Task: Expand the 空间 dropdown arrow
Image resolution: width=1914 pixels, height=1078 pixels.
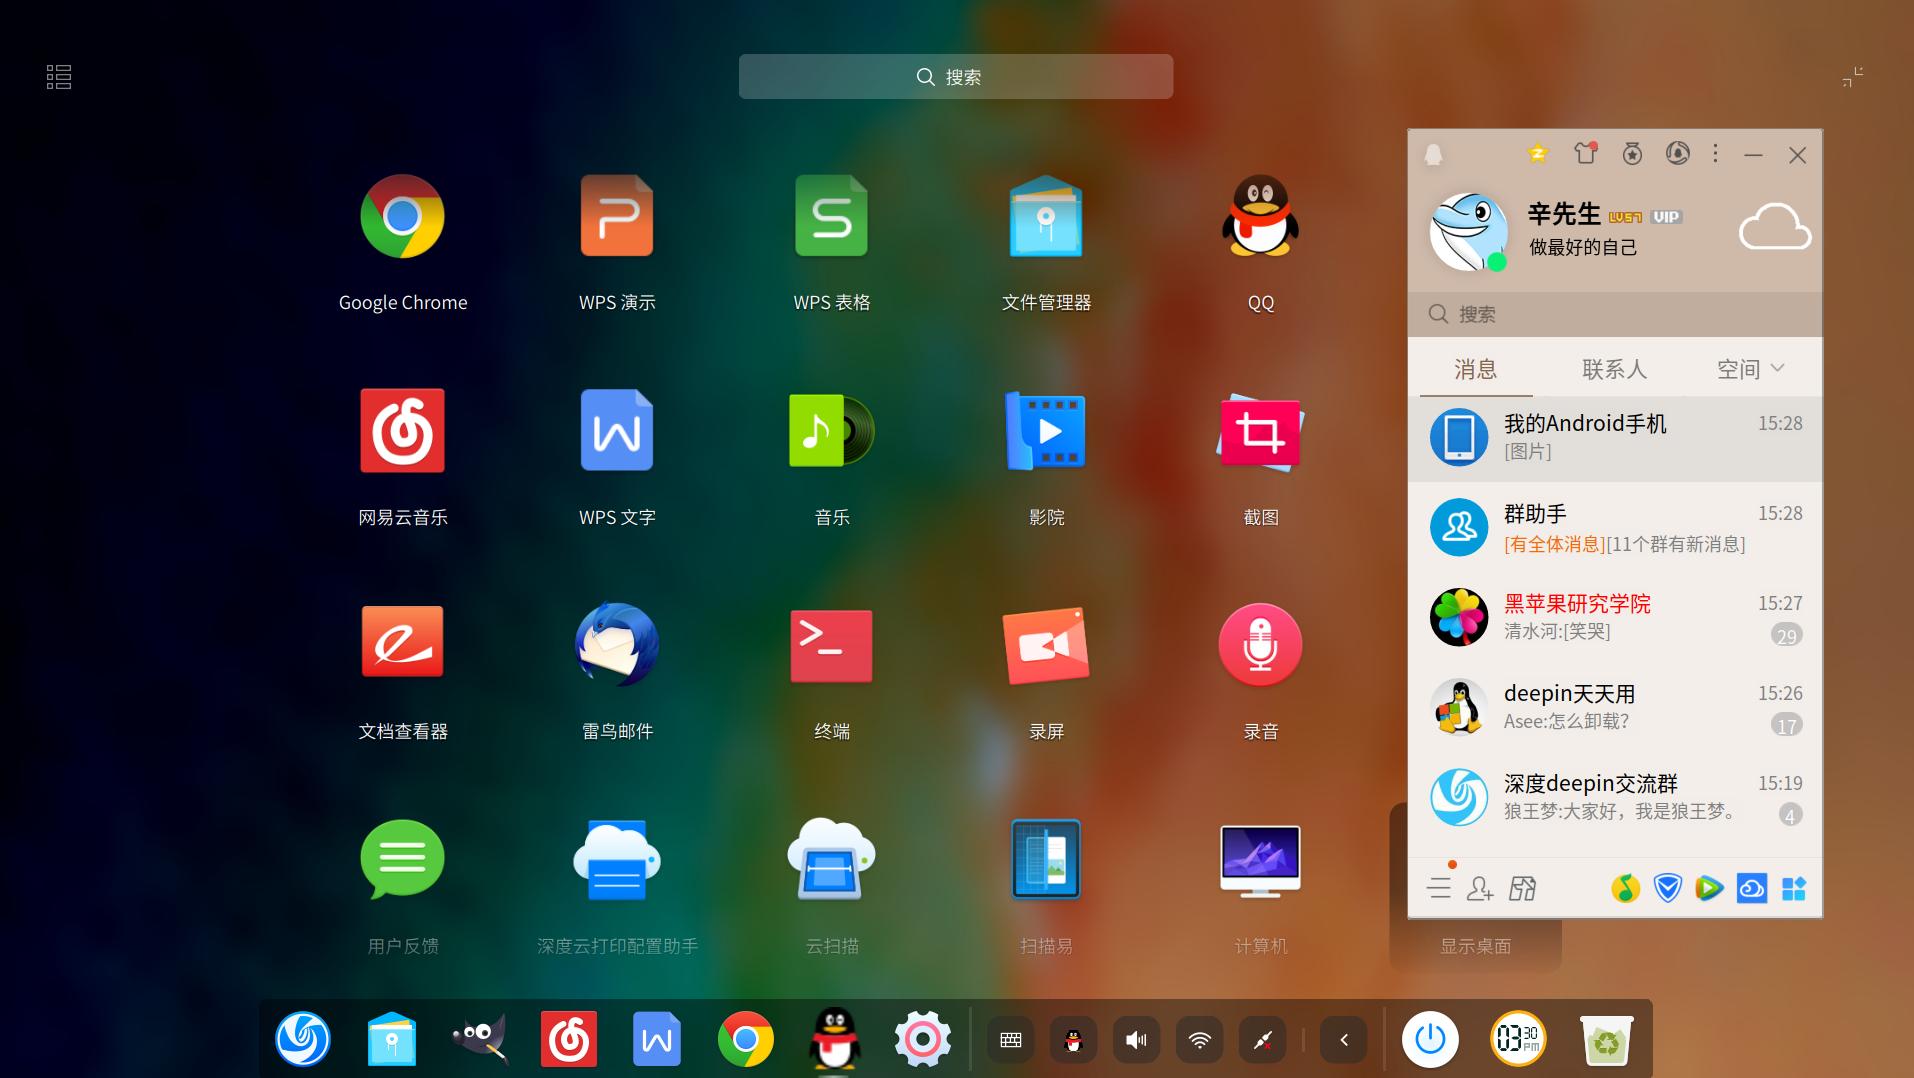Action: [x=1778, y=368]
